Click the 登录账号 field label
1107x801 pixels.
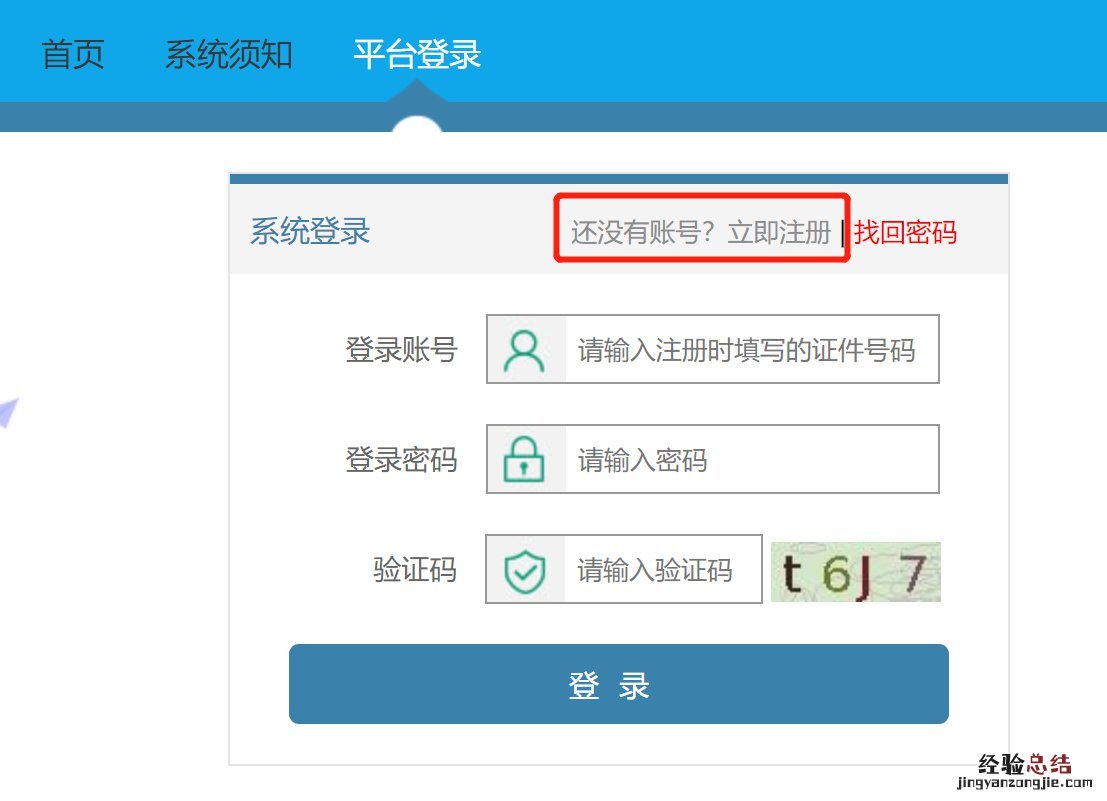pyautogui.click(x=401, y=349)
